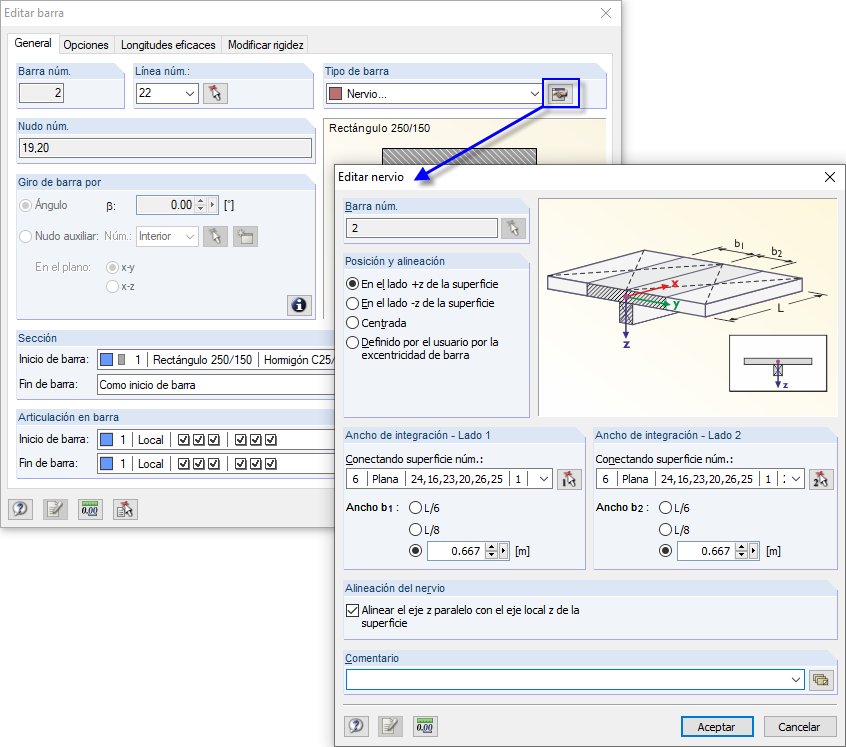Select En el lado -z de la superficie
This screenshot has width=846, height=747.
352,303
